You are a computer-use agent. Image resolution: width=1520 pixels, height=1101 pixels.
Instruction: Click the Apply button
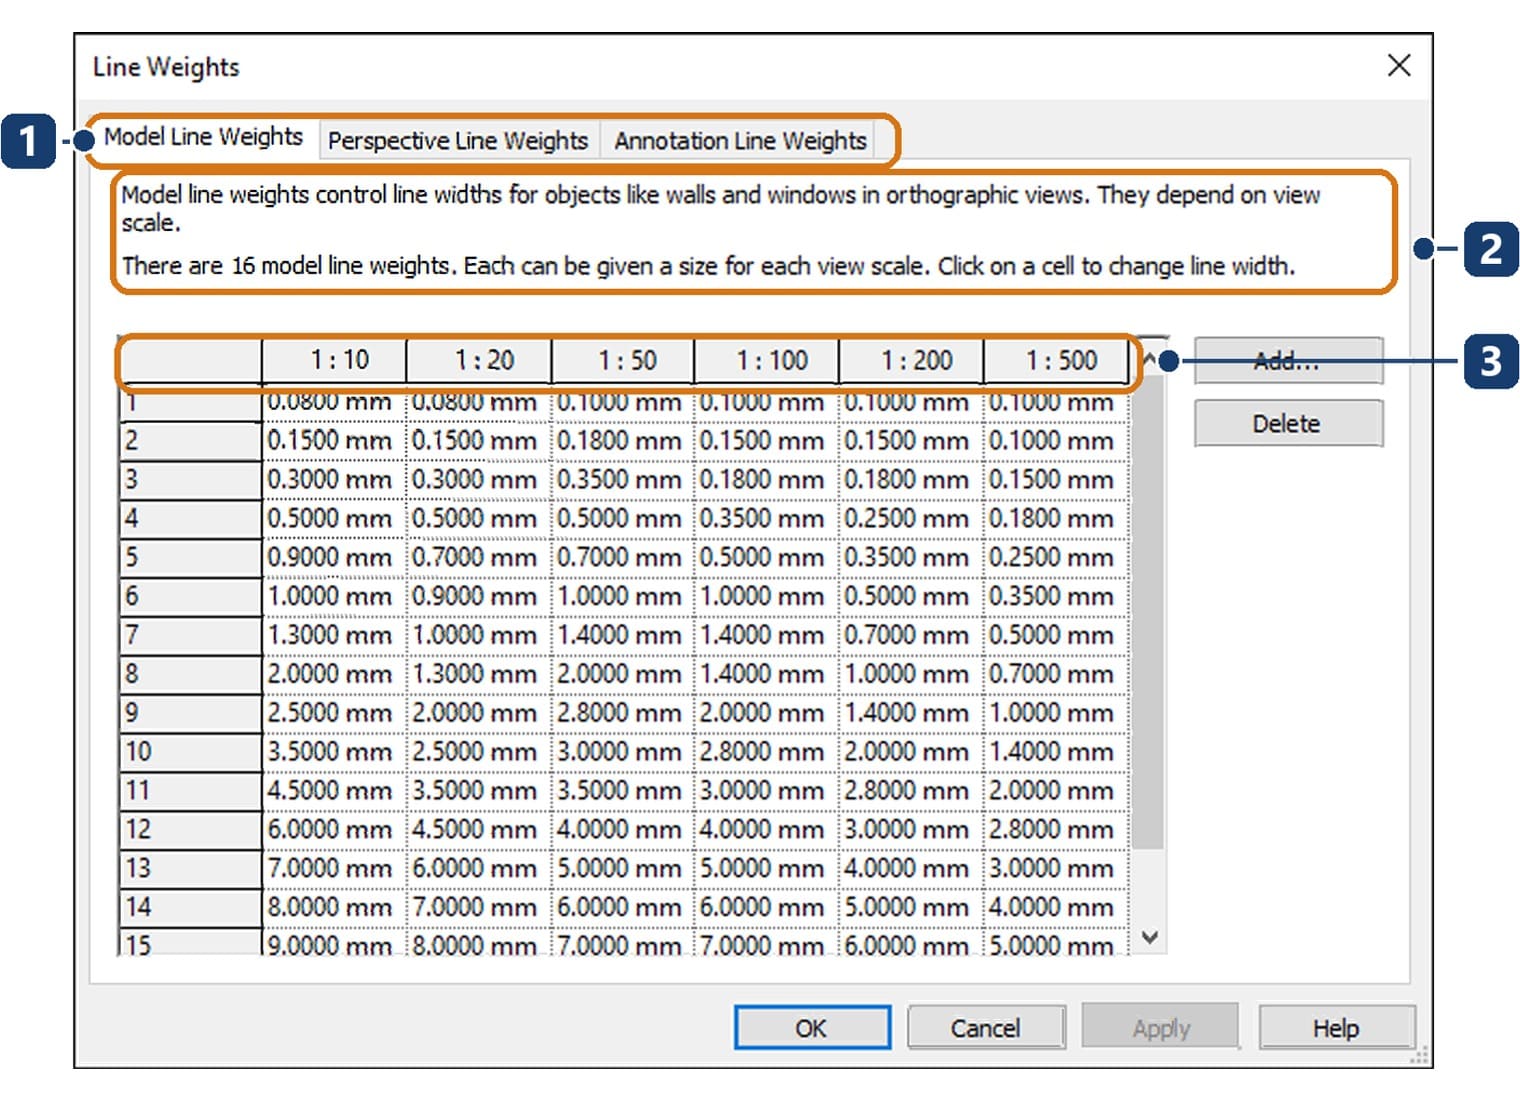click(1161, 1028)
